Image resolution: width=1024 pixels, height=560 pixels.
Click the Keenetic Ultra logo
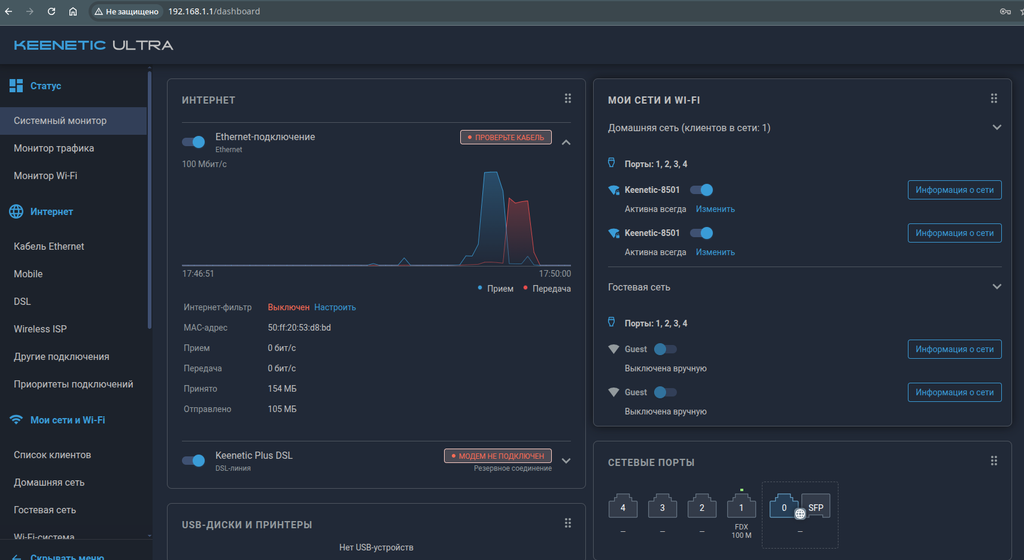tap(93, 45)
